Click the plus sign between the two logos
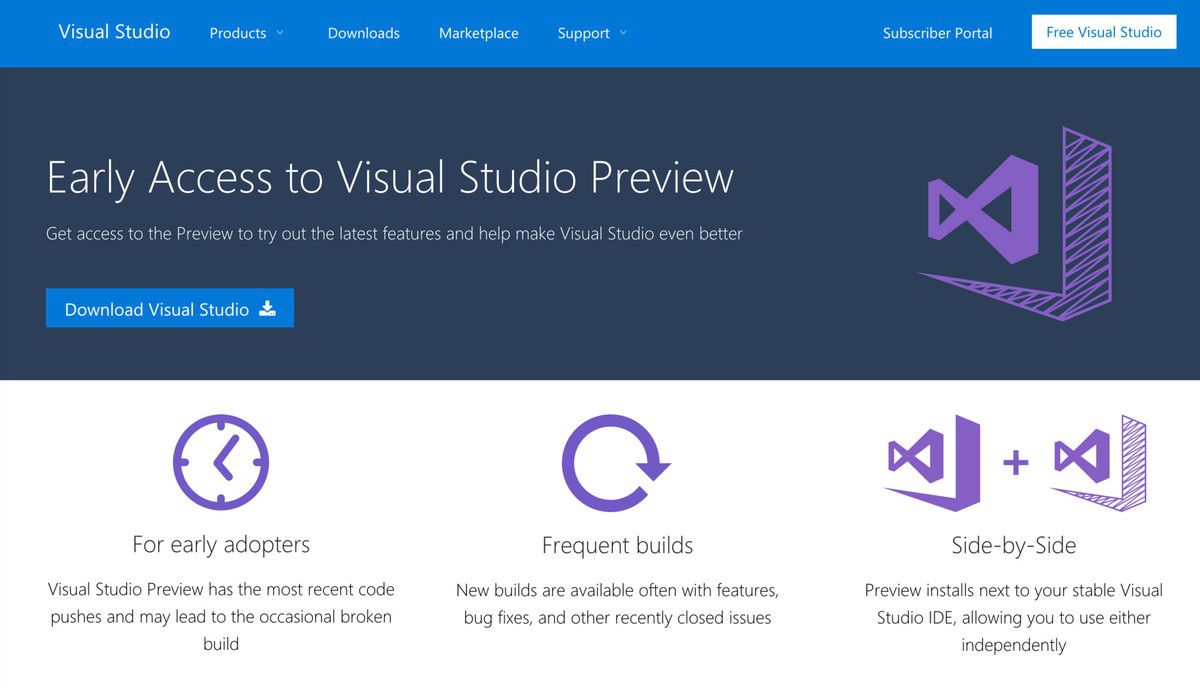1200x688 pixels. point(1015,462)
